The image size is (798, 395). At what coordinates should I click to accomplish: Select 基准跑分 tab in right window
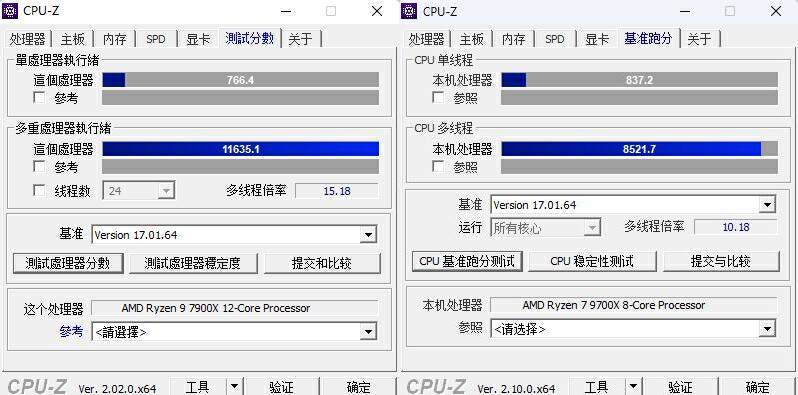(649, 38)
